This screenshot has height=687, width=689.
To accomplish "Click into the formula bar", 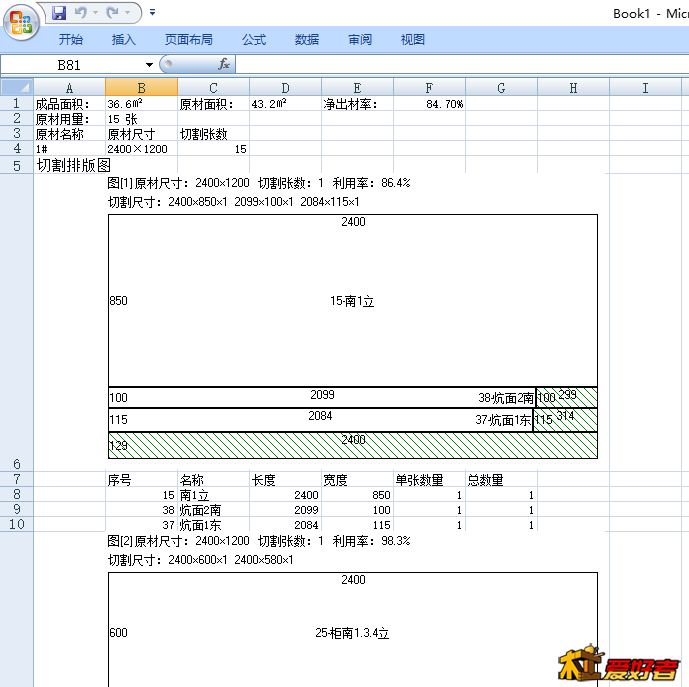I will click(x=461, y=65).
